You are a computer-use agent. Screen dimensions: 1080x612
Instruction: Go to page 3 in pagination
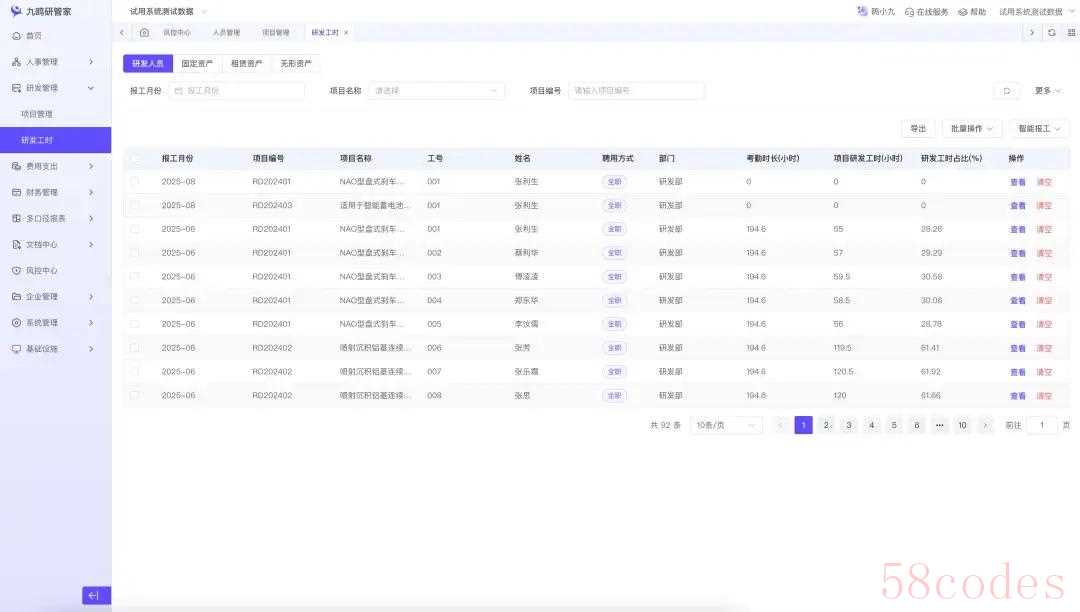849,425
